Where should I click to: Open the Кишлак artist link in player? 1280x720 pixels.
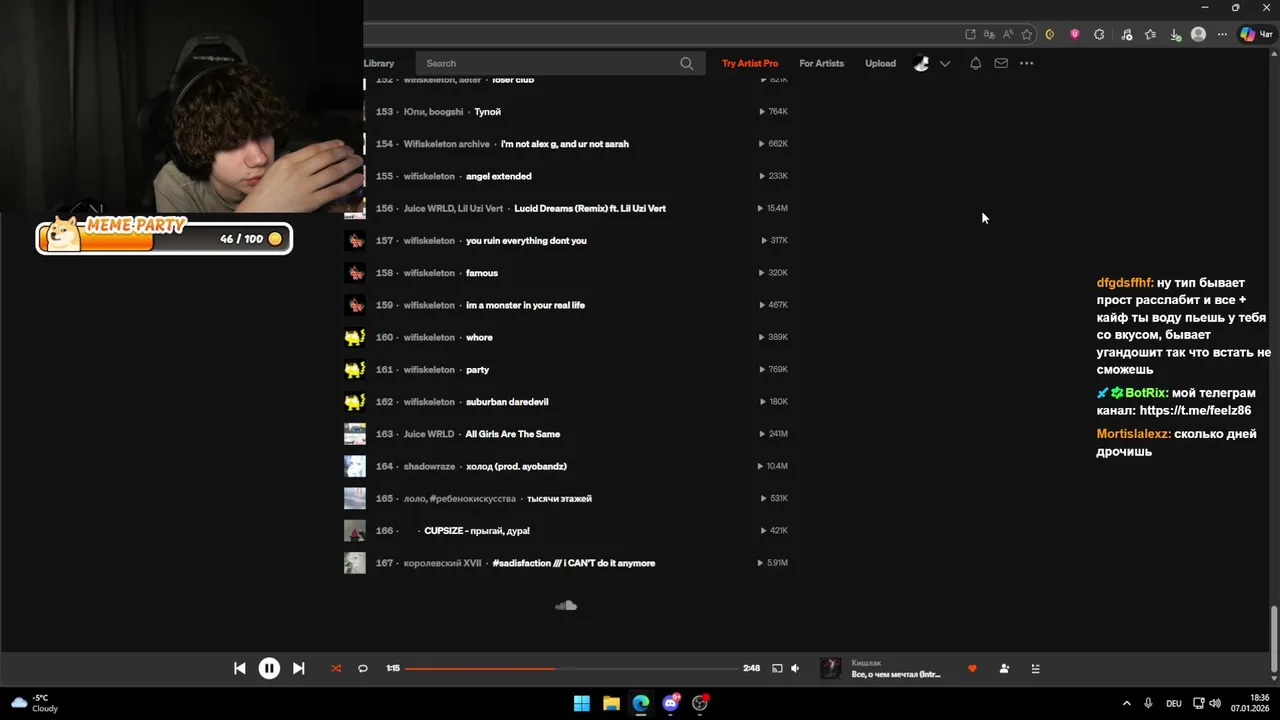pos(866,663)
